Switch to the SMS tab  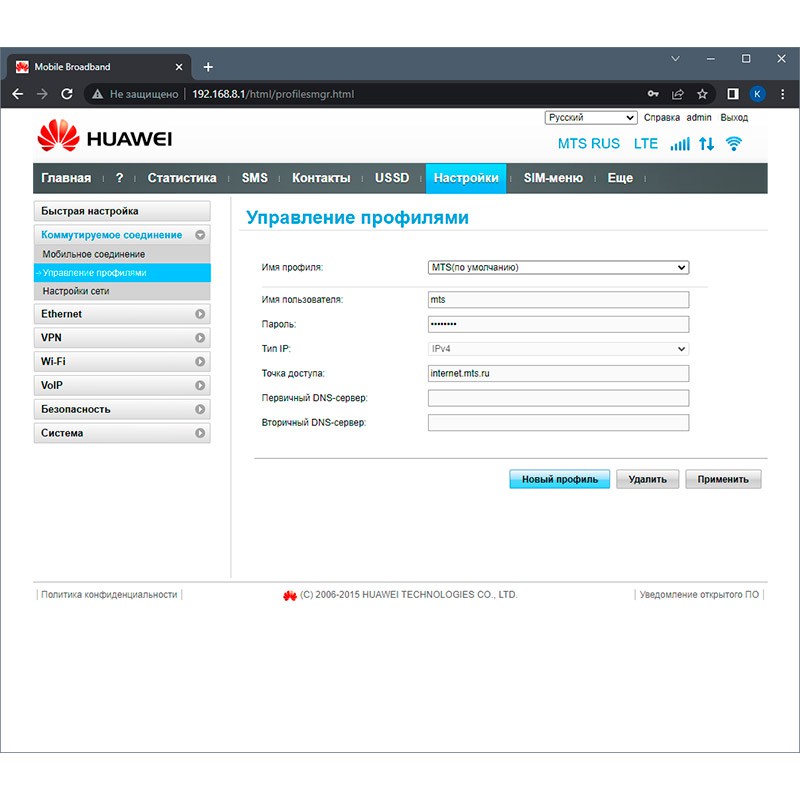[x=255, y=178]
